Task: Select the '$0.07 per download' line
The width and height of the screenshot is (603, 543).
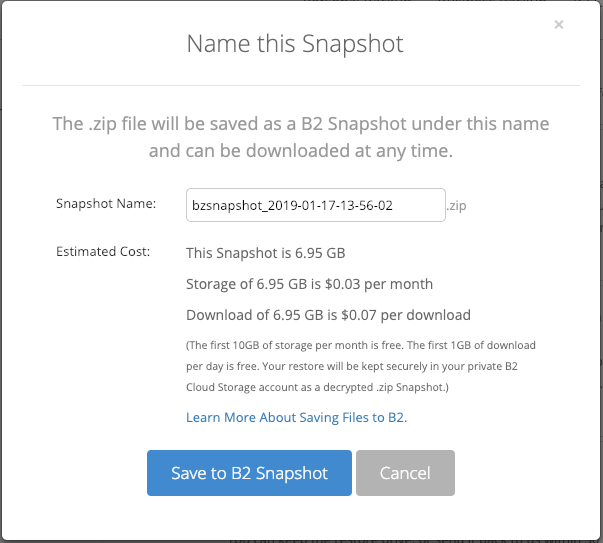Action: [x=328, y=315]
